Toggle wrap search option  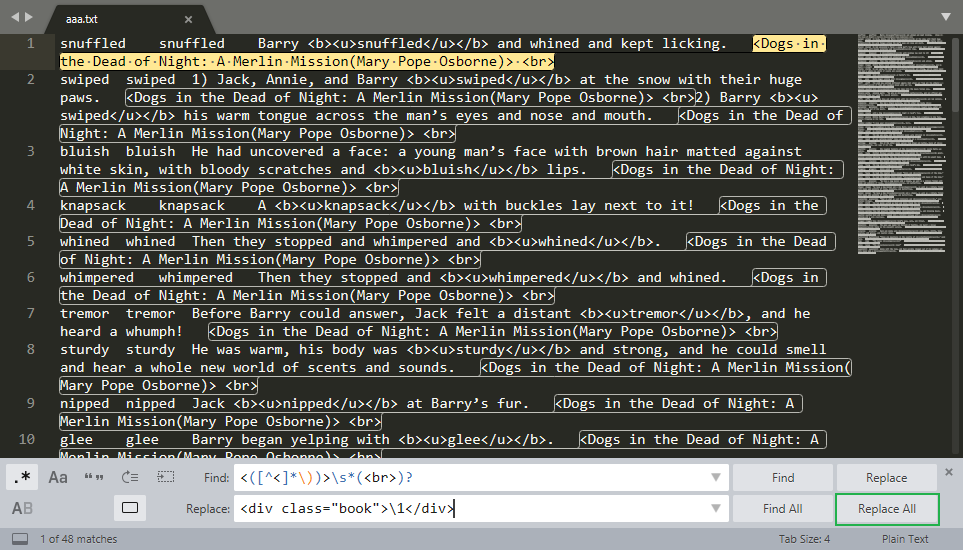point(130,477)
